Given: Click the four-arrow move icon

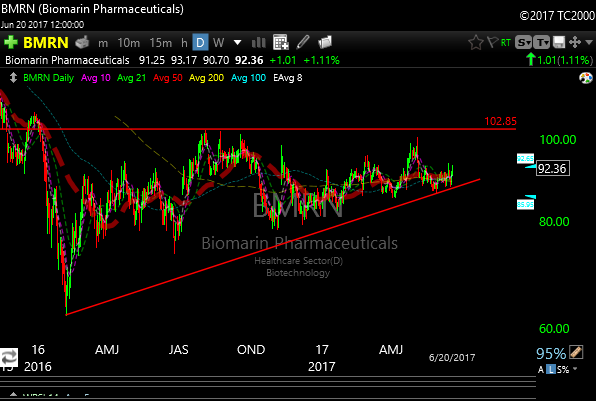Looking at the screenshot, I should pos(575,42).
